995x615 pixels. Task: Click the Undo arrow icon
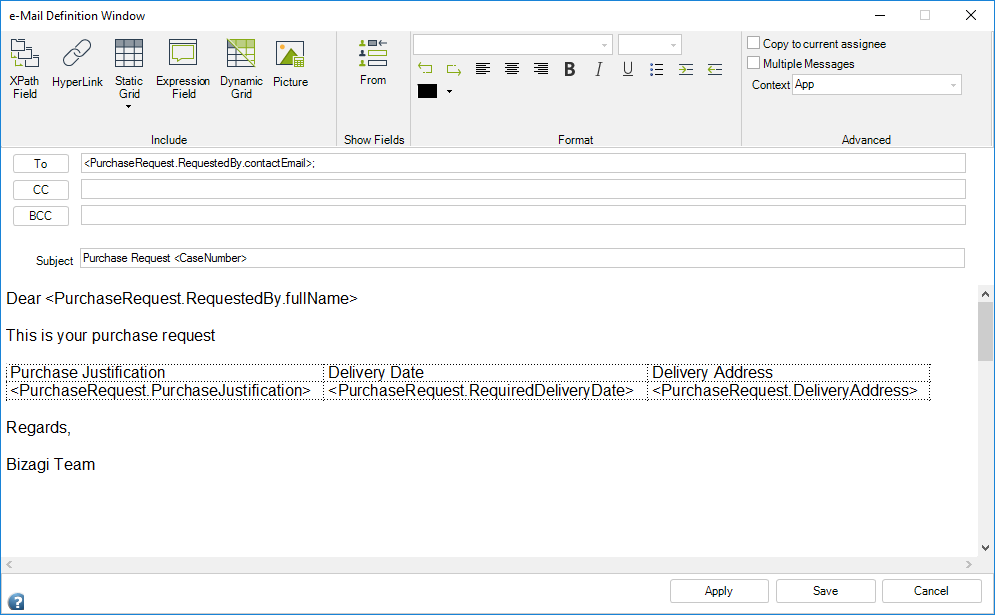(x=425, y=69)
